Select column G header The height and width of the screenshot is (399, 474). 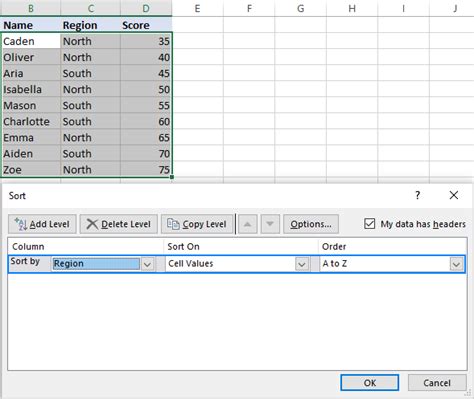(301, 8)
